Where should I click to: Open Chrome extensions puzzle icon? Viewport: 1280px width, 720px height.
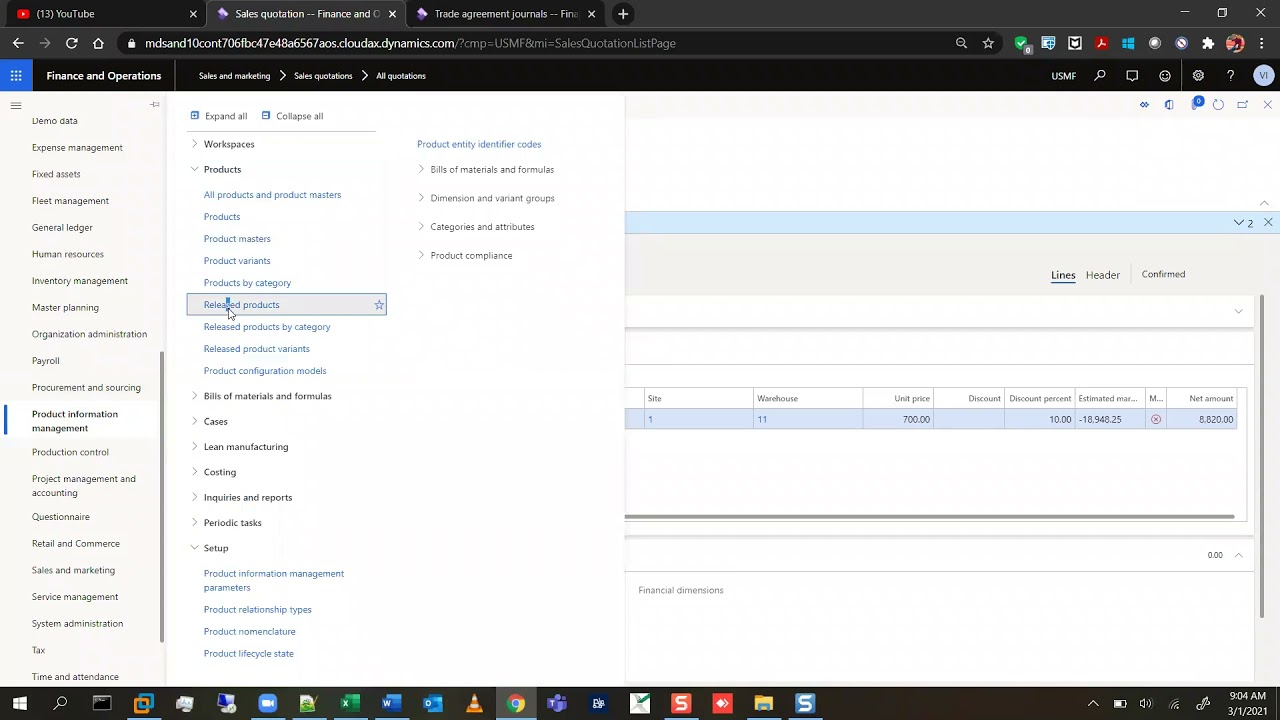(x=1208, y=43)
